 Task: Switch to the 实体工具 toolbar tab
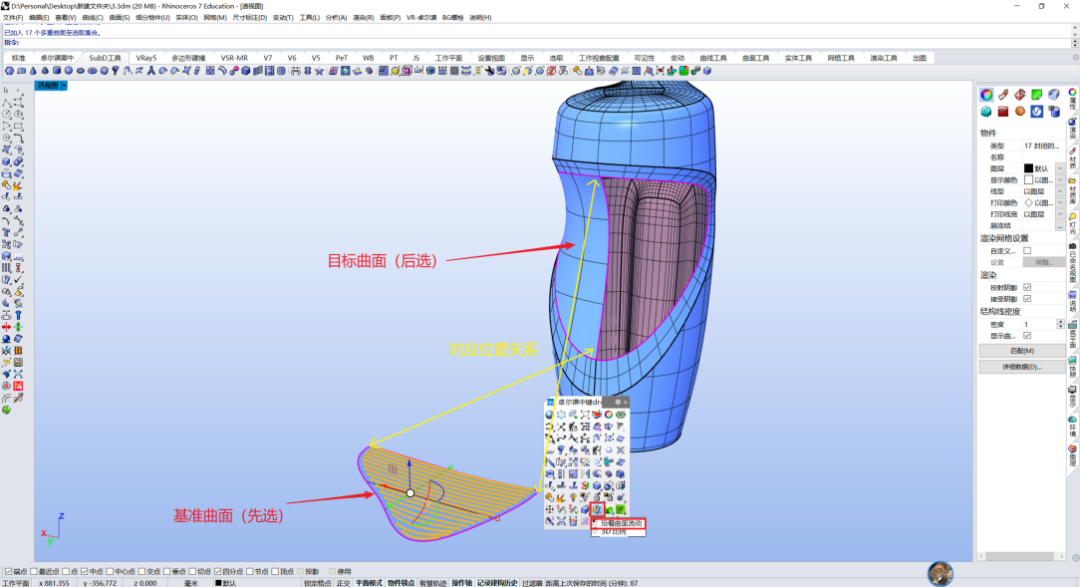pos(798,58)
